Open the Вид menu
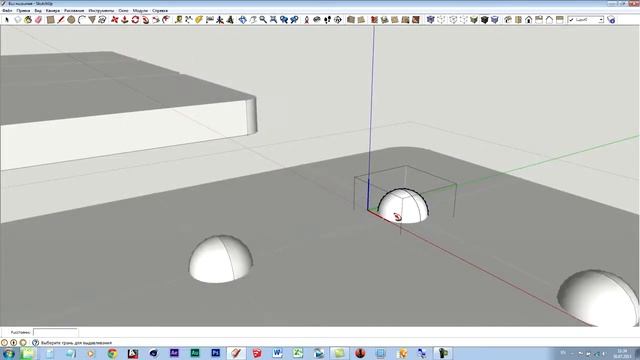Viewport: 640px width, 360px height. coord(38,11)
